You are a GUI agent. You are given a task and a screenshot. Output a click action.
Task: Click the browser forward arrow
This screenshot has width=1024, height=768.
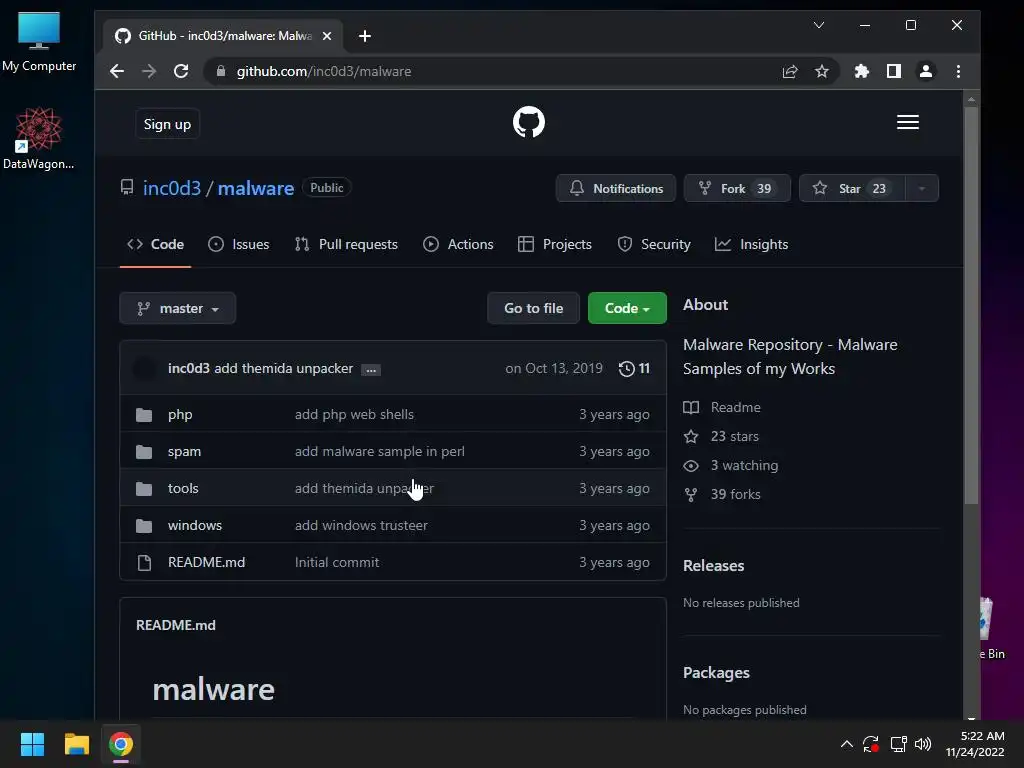pos(149,71)
